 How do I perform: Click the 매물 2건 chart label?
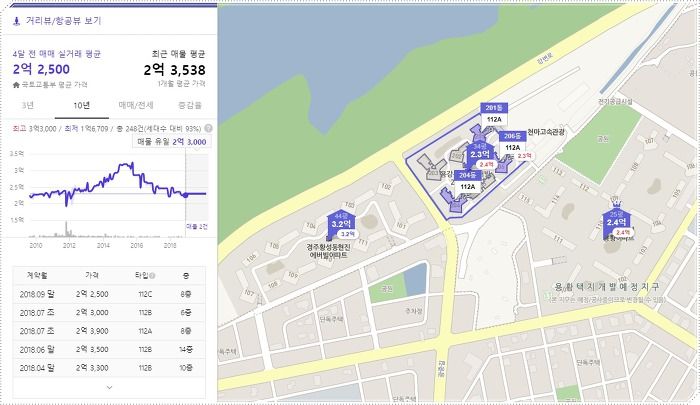coord(196,226)
